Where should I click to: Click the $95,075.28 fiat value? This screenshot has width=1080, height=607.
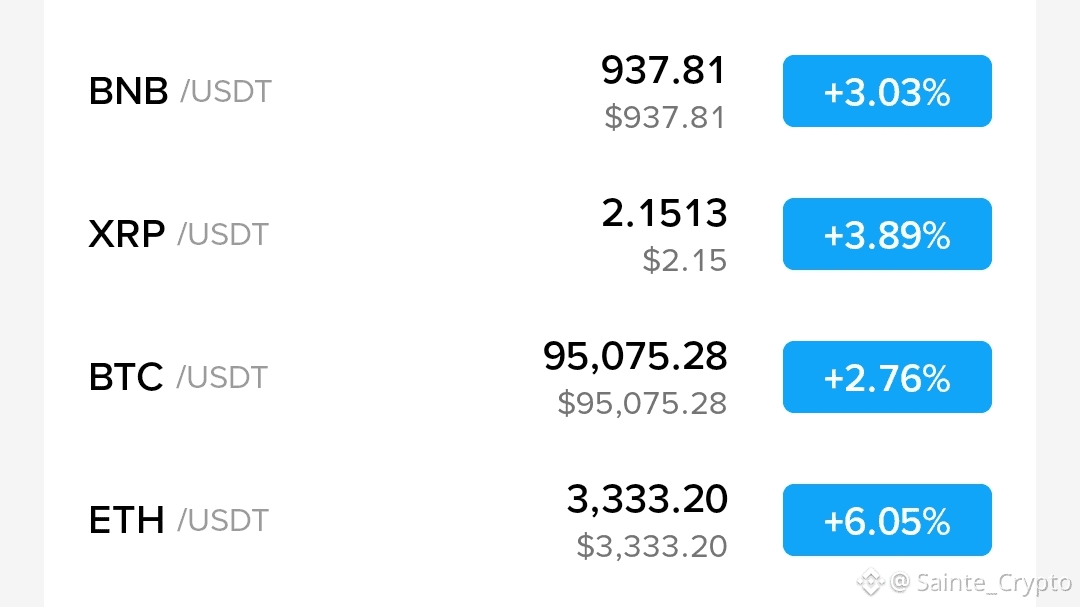pos(642,403)
